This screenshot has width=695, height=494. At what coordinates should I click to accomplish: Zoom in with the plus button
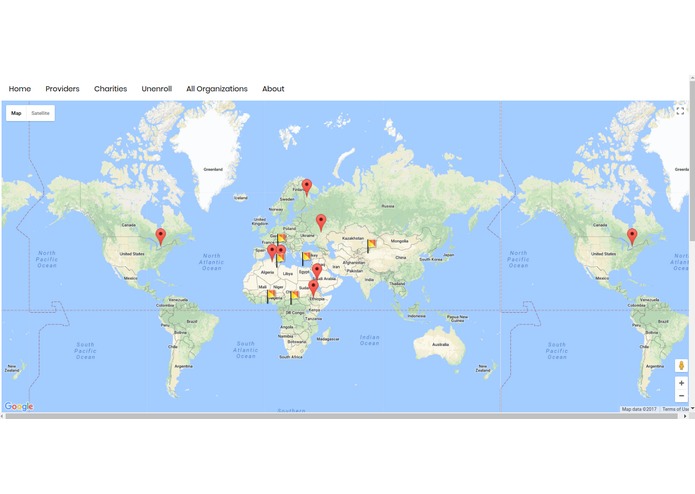(x=681, y=383)
